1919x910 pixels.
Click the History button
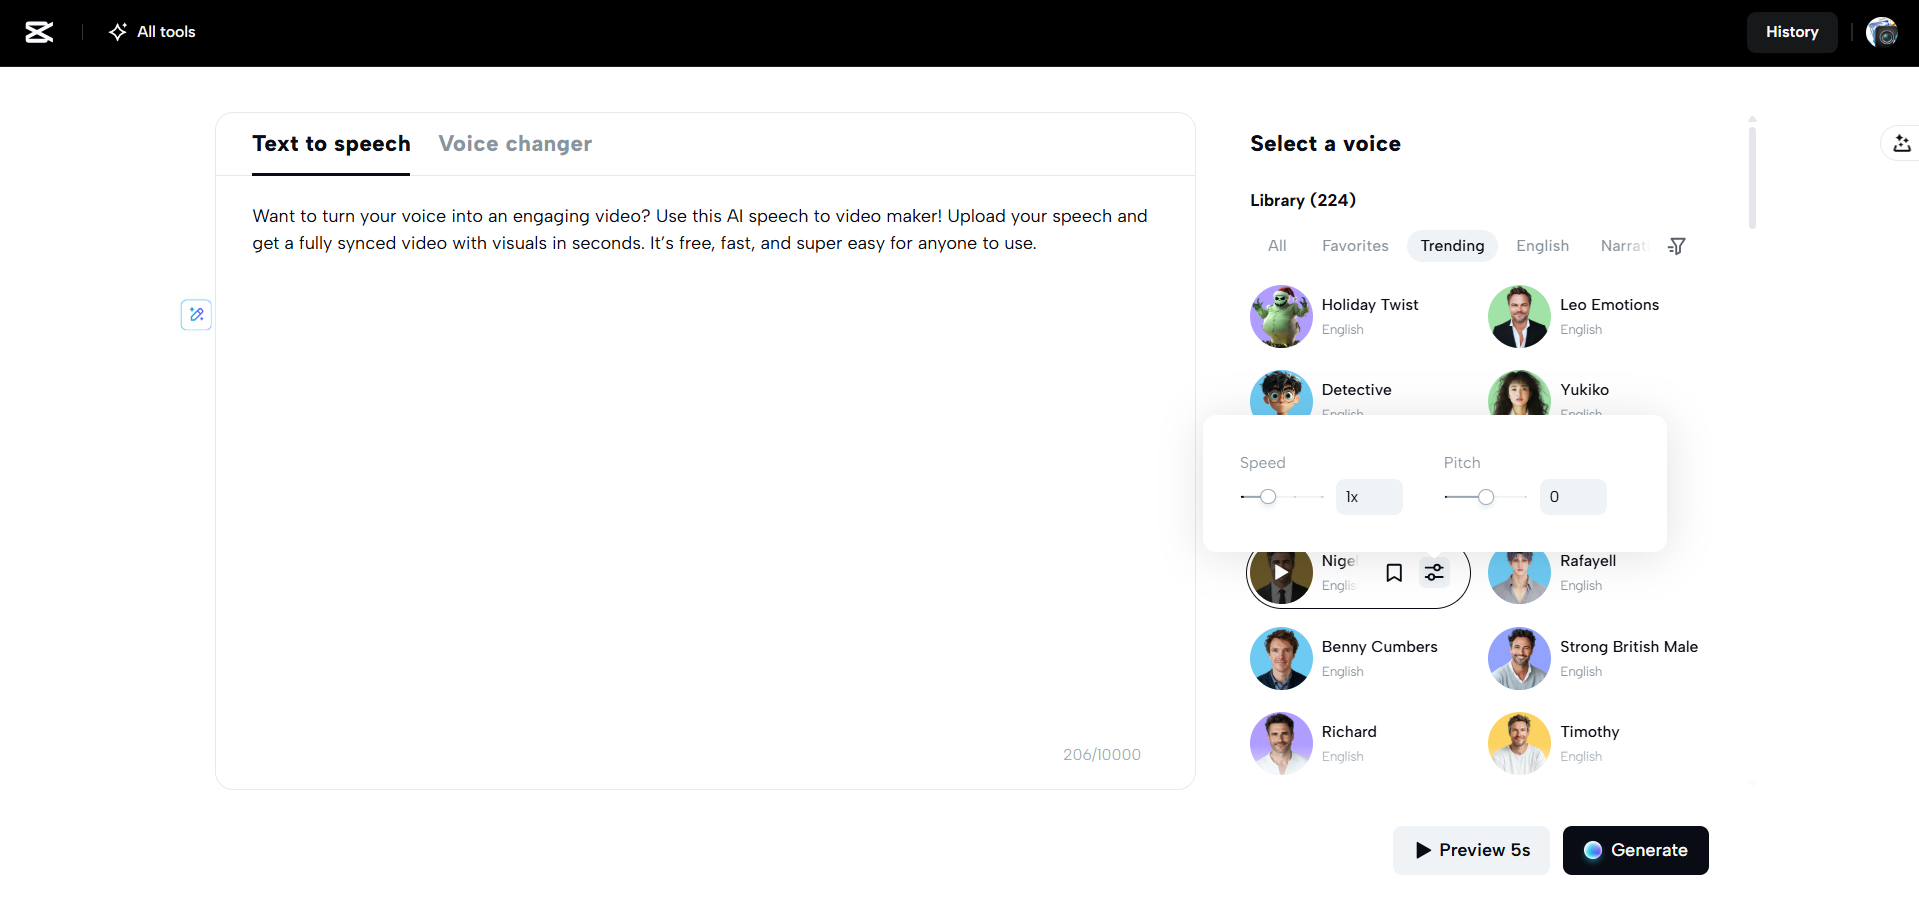pos(1791,32)
